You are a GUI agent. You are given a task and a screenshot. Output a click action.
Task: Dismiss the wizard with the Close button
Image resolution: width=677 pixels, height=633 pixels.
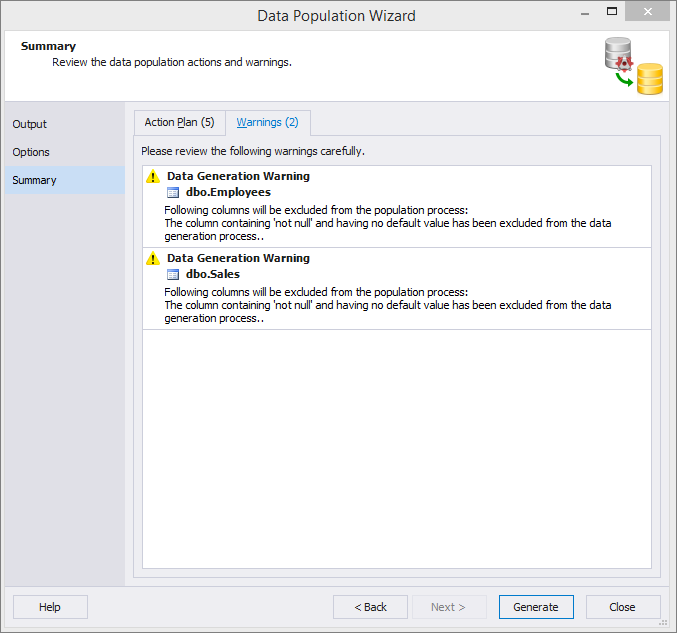[x=623, y=607]
